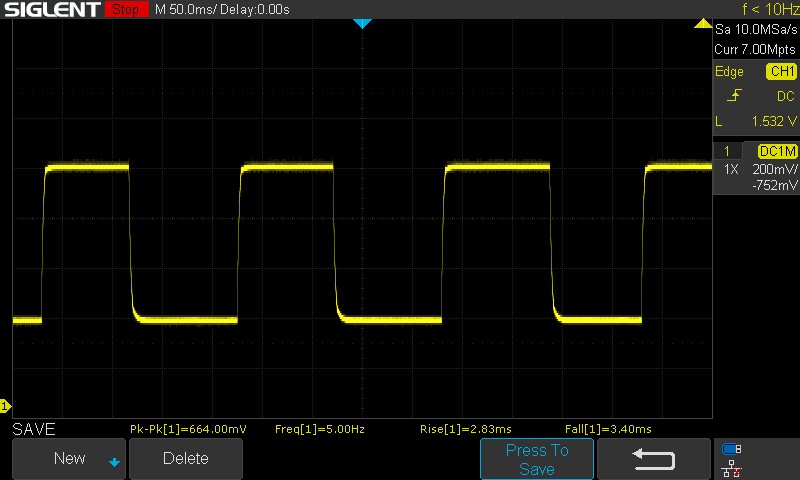The image size is (800, 480).
Task: Click the channel 1 number tab
Action: (x=727, y=151)
